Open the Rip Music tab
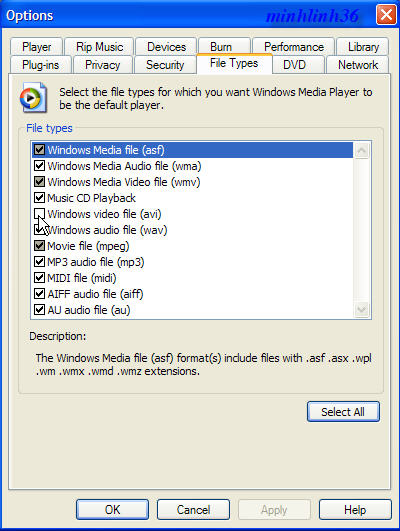 tap(99, 47)
